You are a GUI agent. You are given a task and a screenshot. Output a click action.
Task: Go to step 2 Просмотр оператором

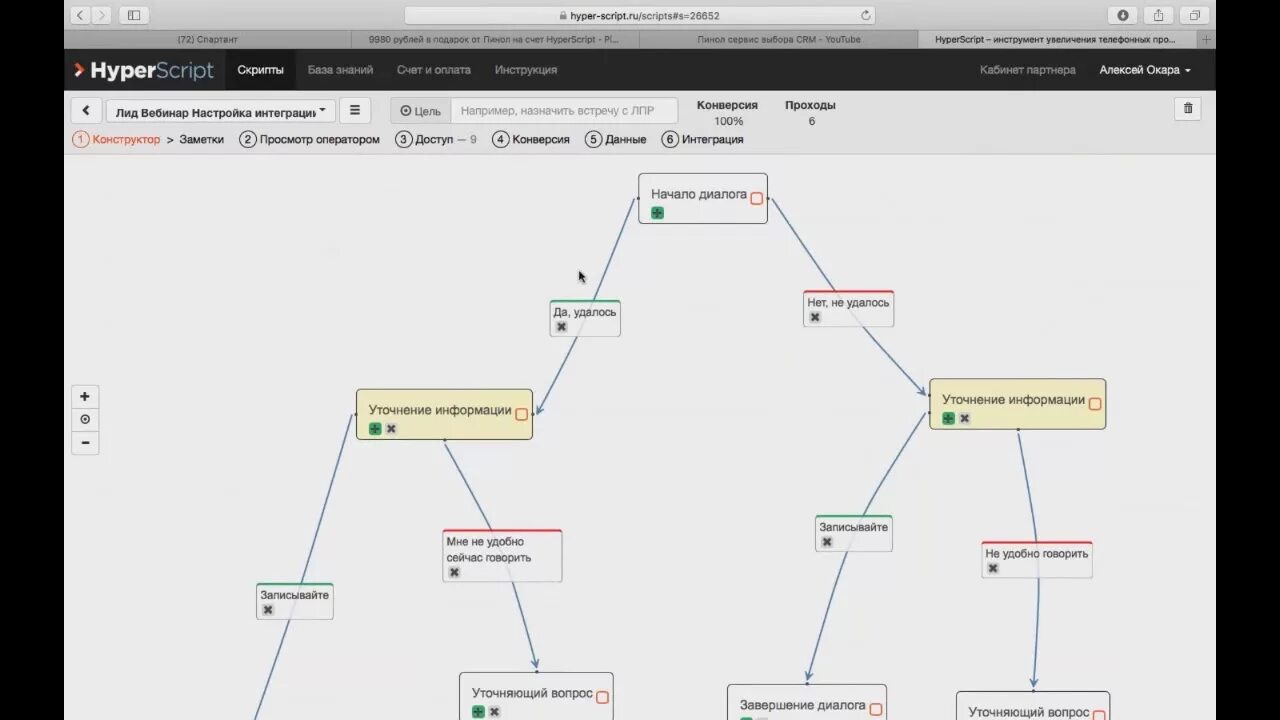310,139
